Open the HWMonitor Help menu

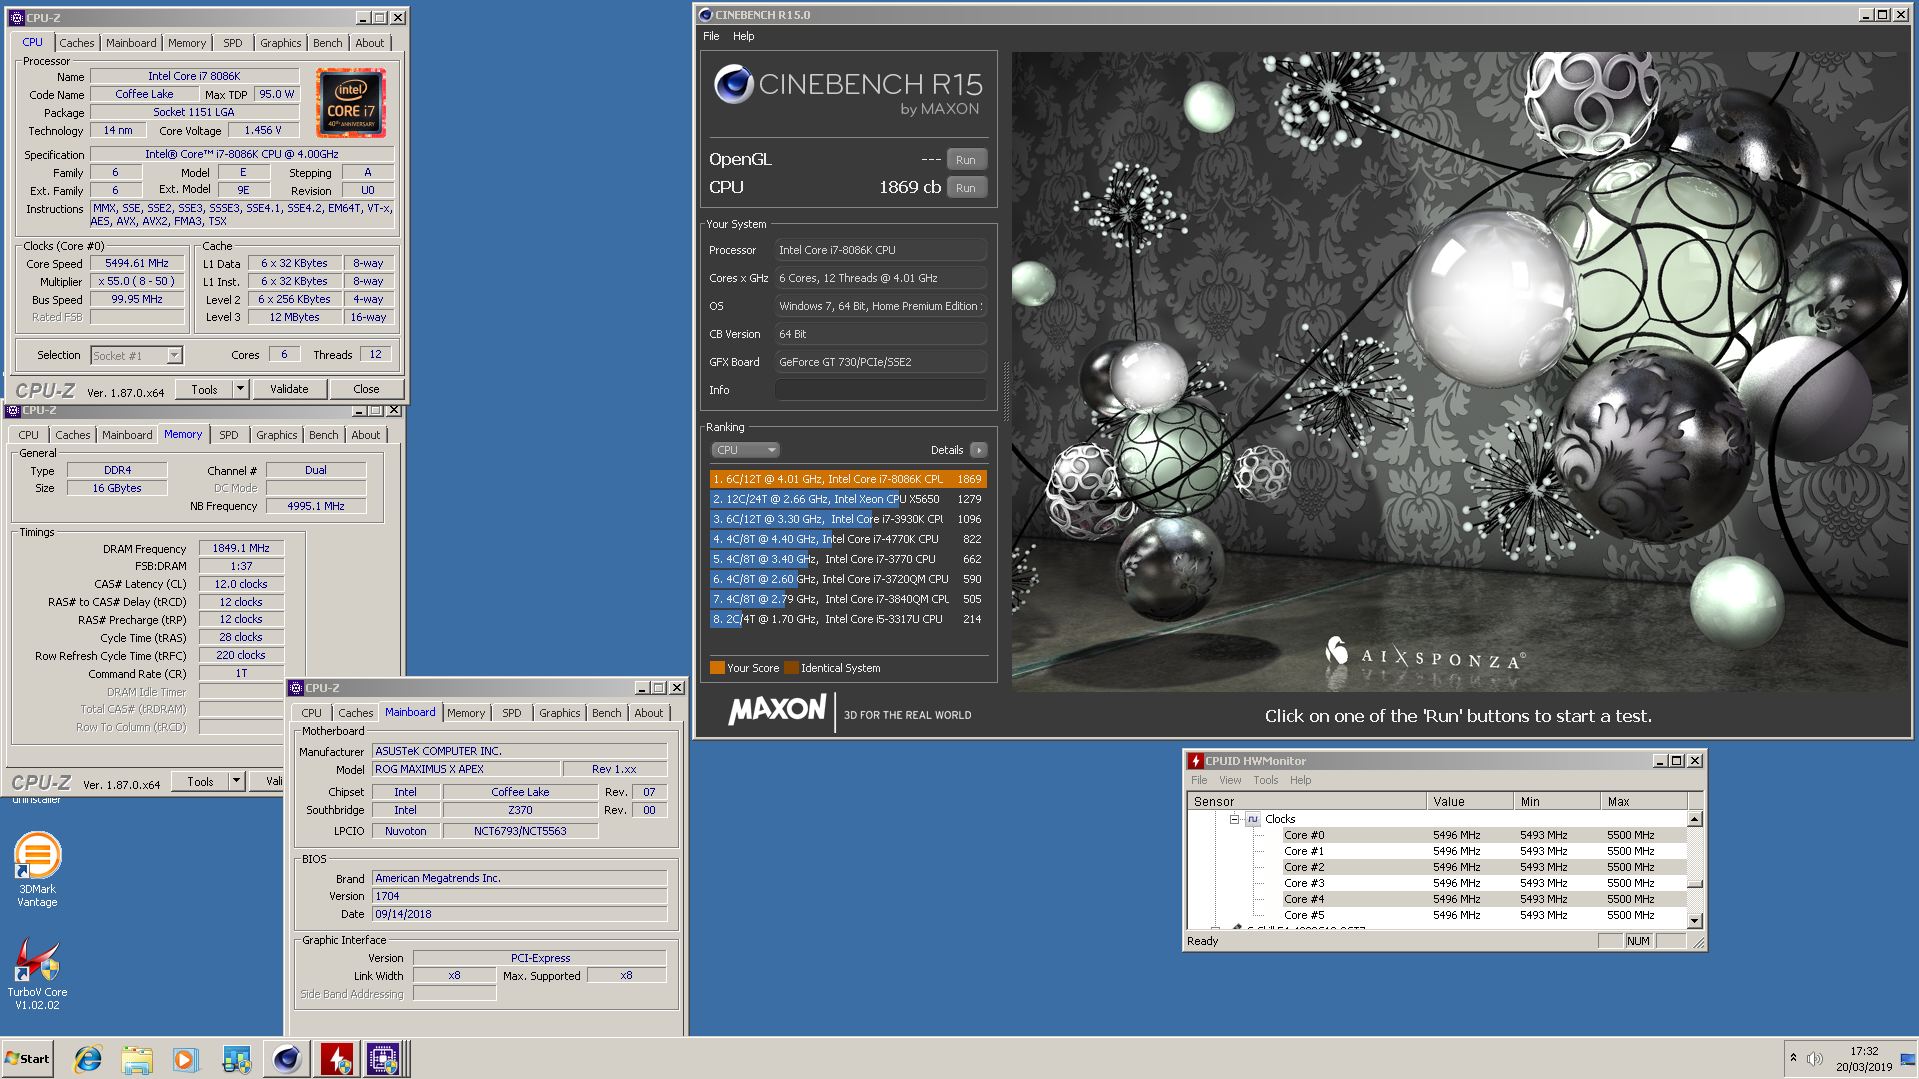(x=1300, y=780)
